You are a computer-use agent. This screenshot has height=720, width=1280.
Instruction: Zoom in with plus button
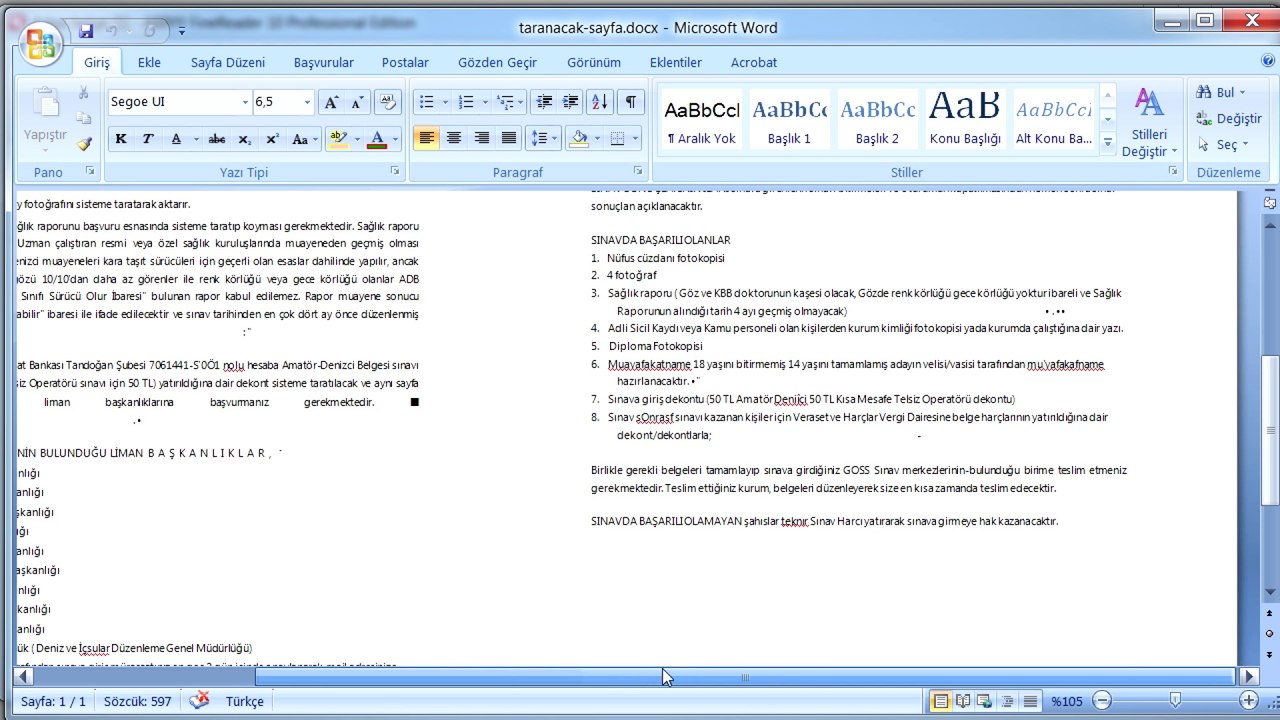1249,701
